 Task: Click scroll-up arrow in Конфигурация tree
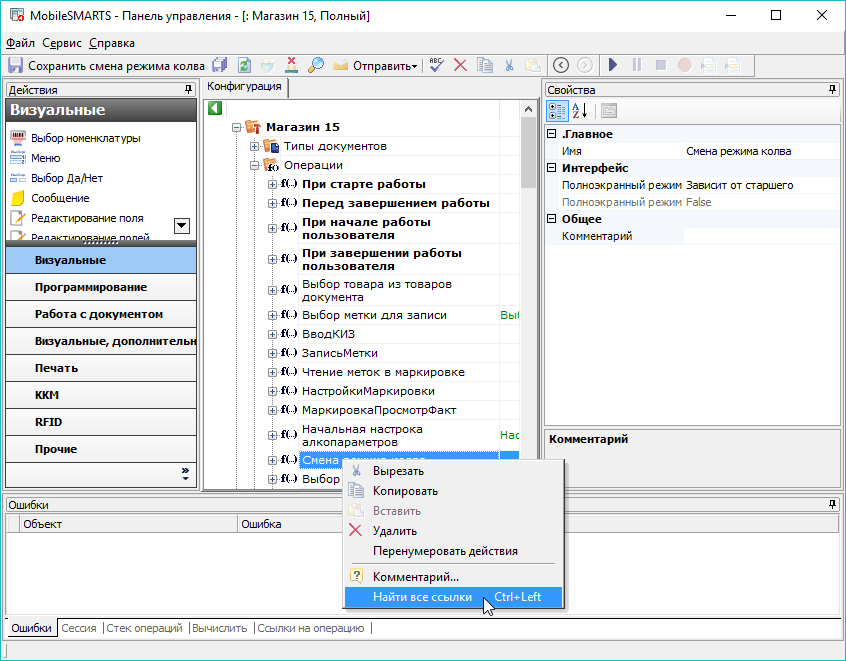point(528,110)
